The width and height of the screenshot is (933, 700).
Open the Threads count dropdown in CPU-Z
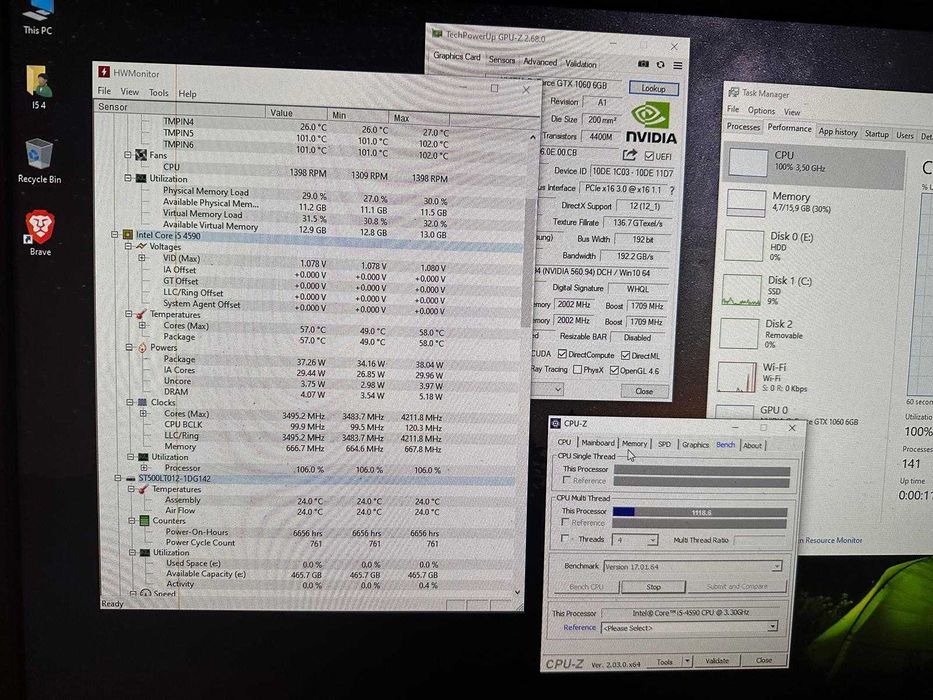tap(652, 540)
